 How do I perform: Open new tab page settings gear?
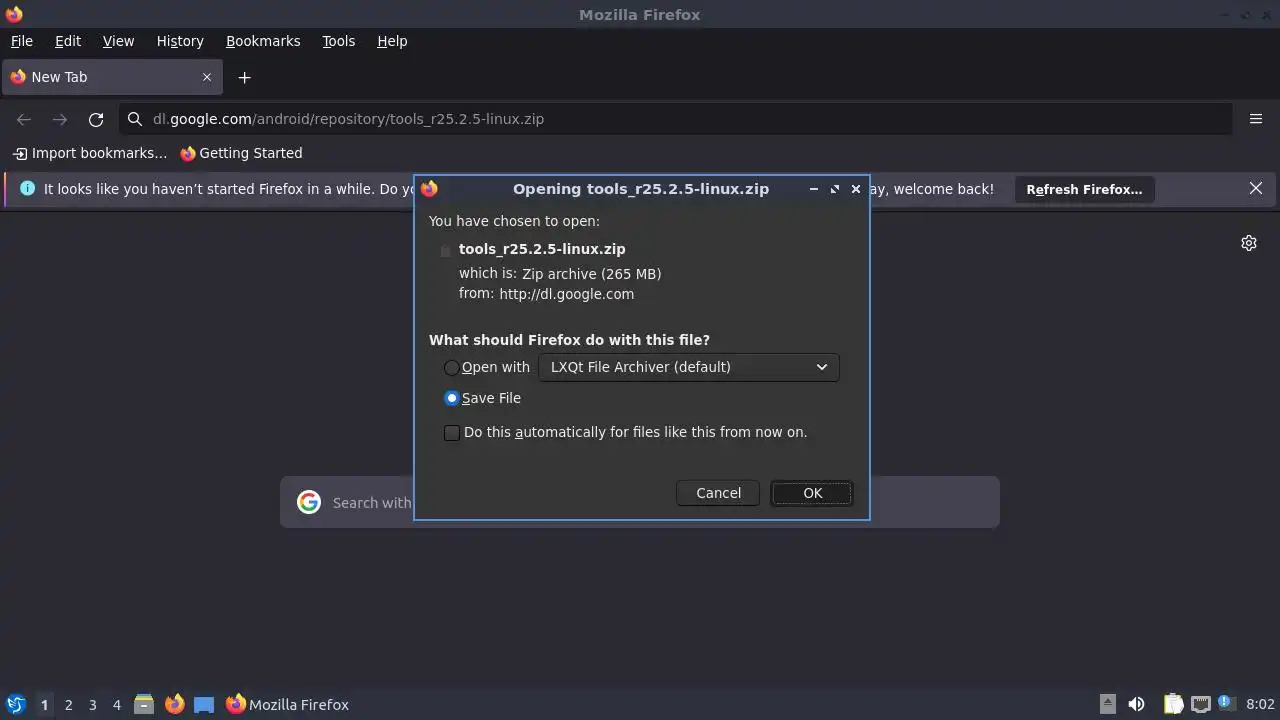1249,243
